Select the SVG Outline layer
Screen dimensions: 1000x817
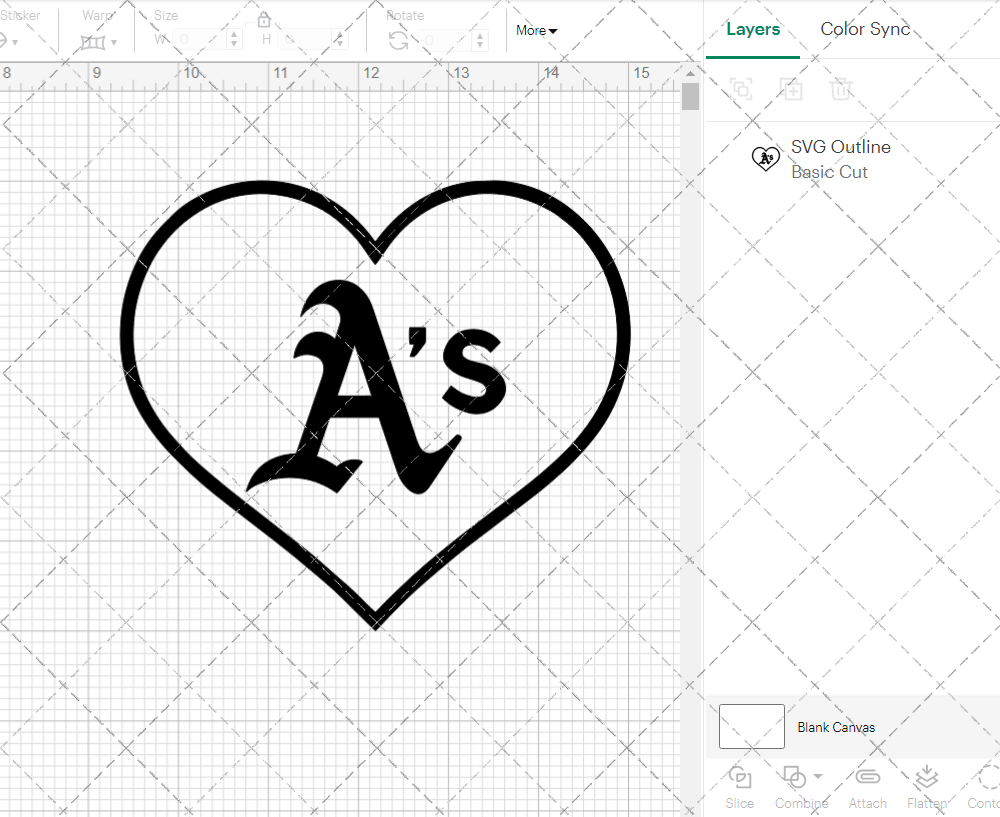coord(840,146)
